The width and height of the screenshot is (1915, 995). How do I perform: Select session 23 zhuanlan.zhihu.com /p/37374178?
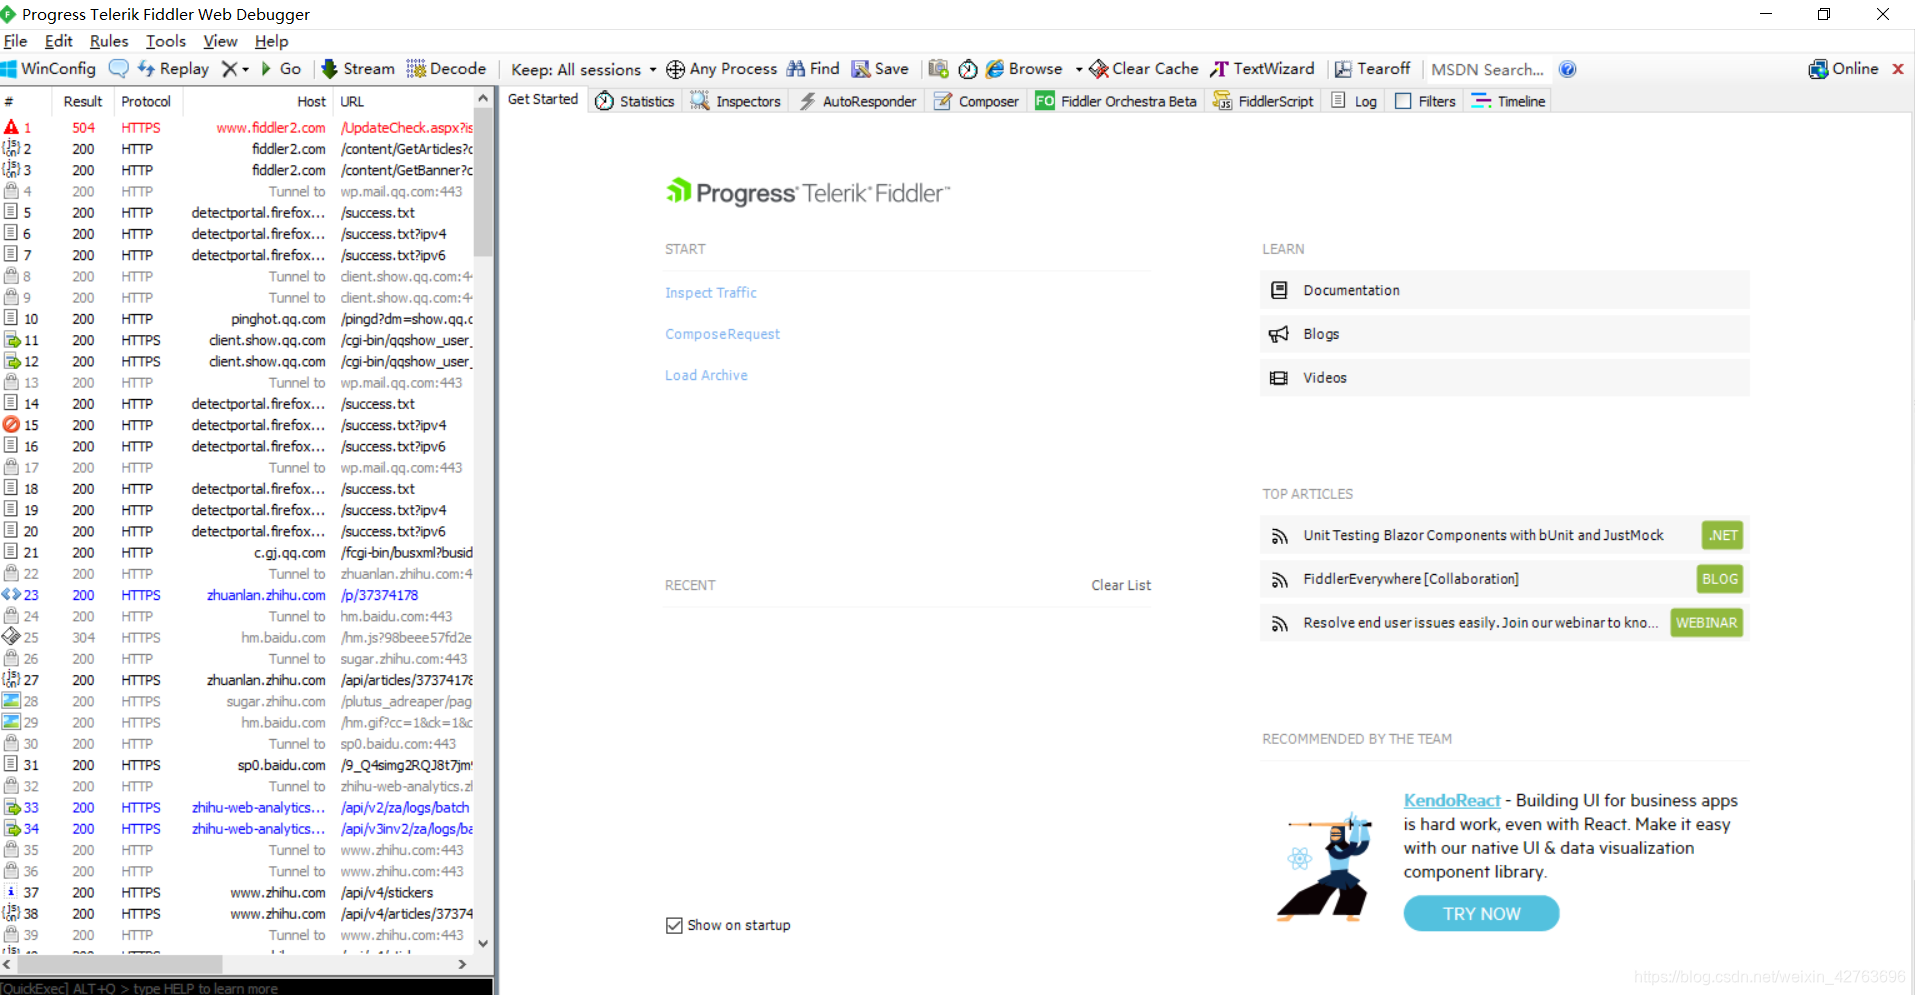[237, 595]
